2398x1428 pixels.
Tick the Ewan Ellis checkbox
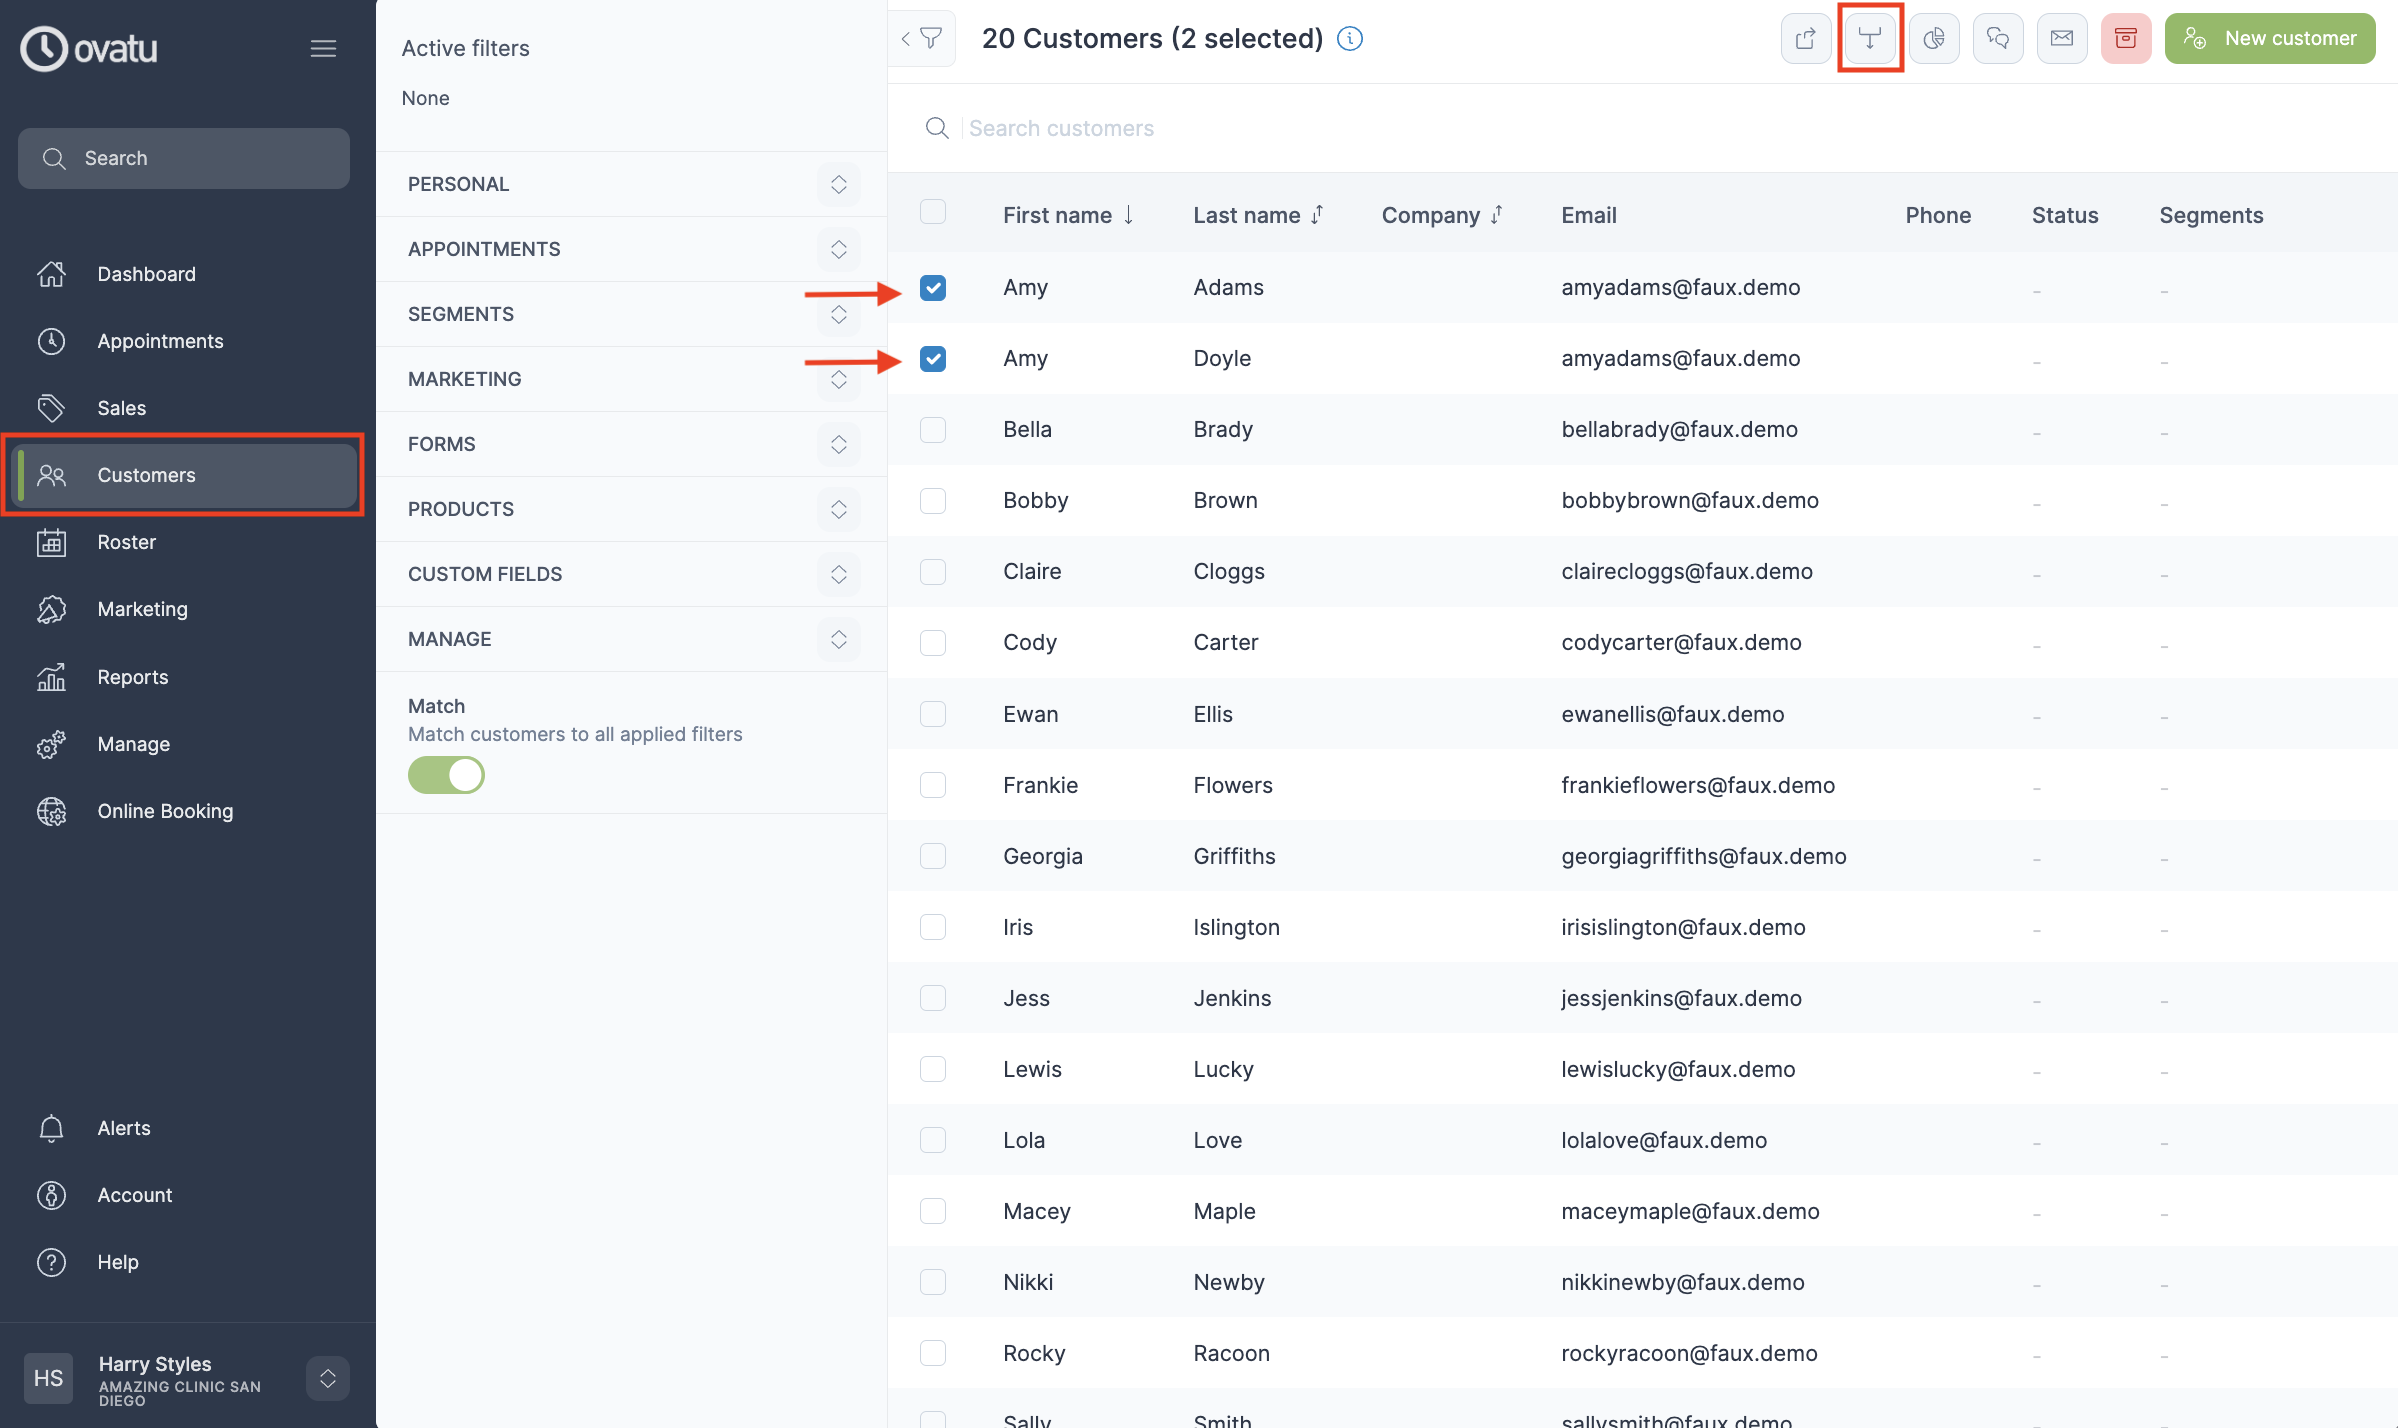pos(933,714)
